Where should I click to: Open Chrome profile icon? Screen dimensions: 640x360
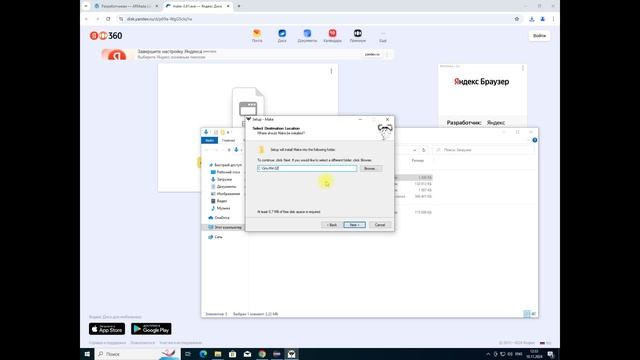click(542, 19)
